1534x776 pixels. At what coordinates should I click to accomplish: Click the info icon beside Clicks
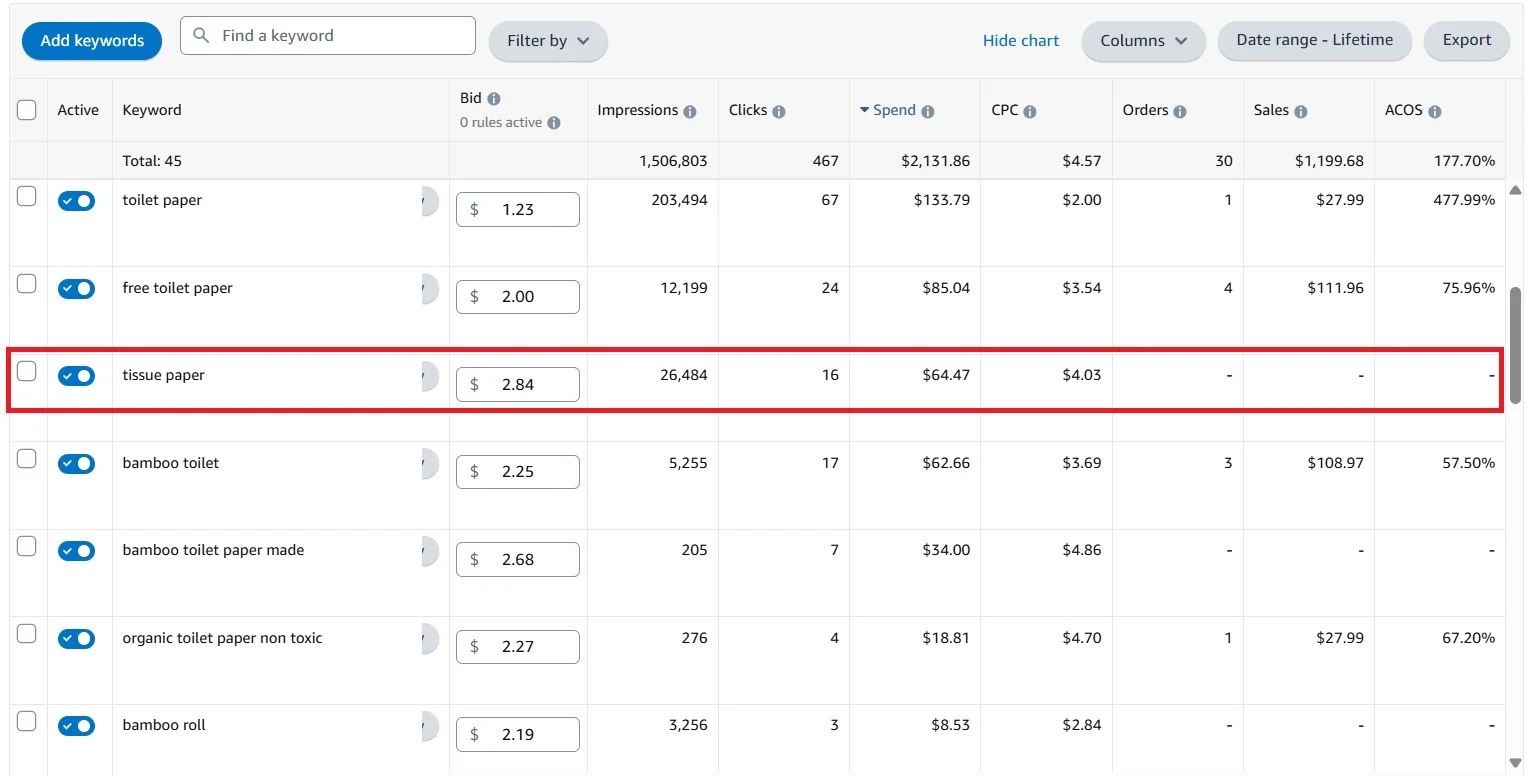click(x=779, y=112)
